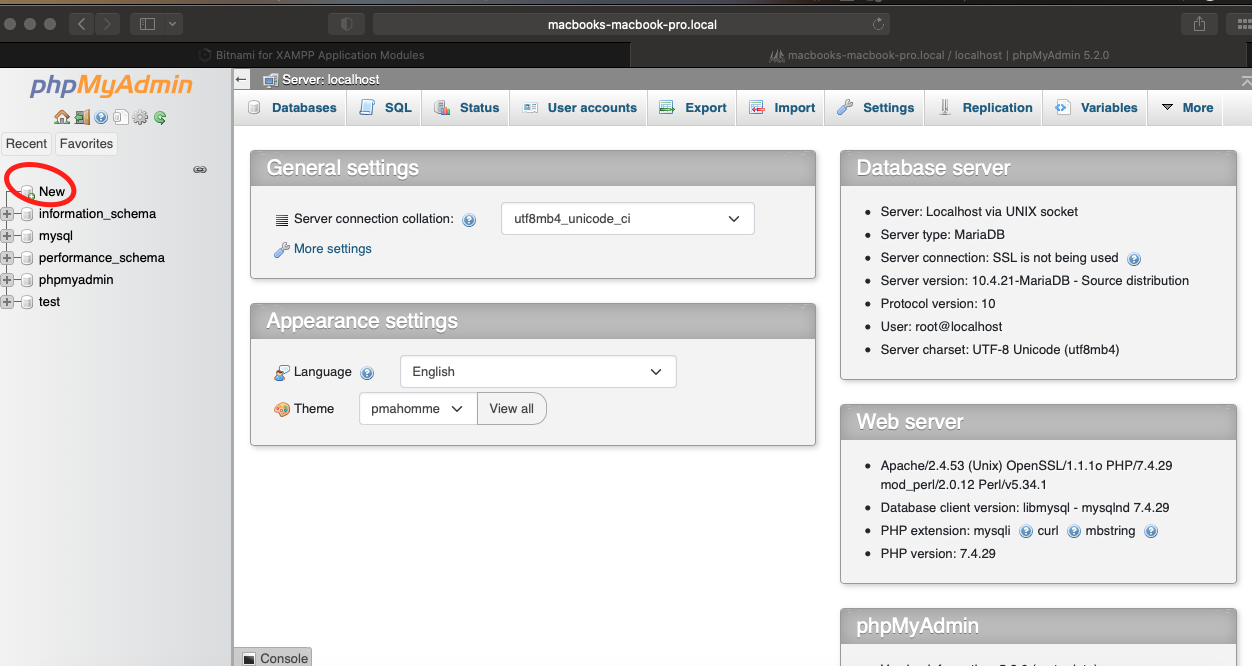Open panel settings via gear icon
1252x666 pixels.
point(139,117)
